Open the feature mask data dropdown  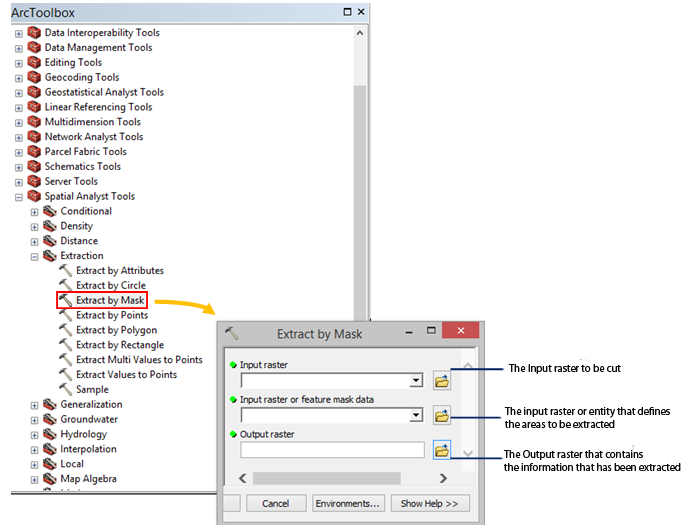click(x=415, y=415)
